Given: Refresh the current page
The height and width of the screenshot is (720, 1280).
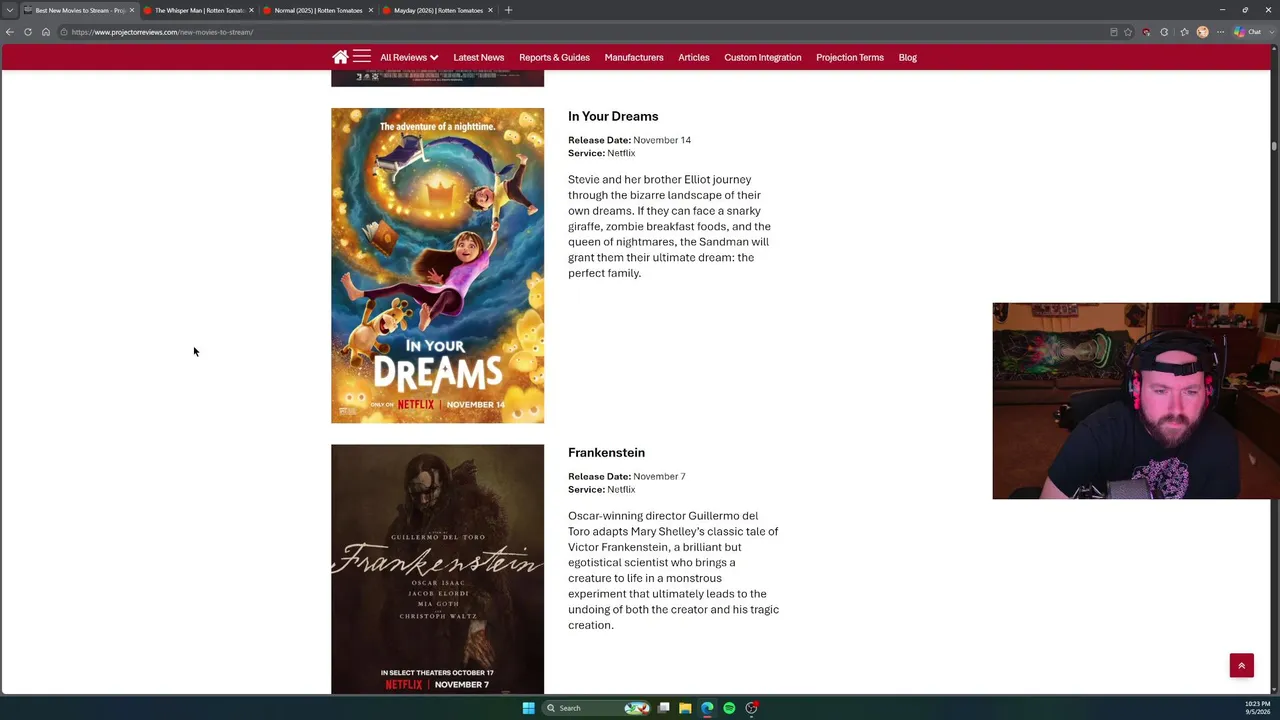Looking at the screenshot, I should (28, 32).
